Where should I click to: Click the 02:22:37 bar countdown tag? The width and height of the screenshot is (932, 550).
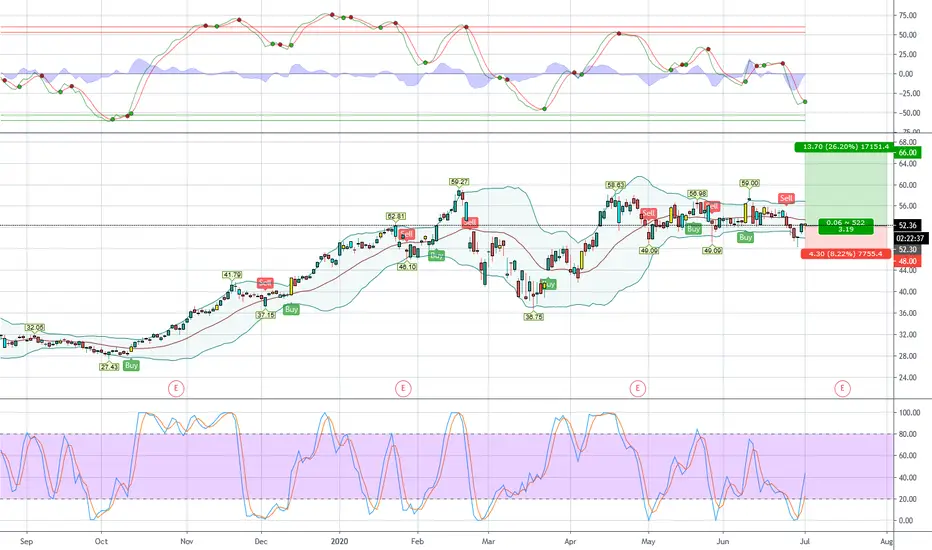point(910,238)
